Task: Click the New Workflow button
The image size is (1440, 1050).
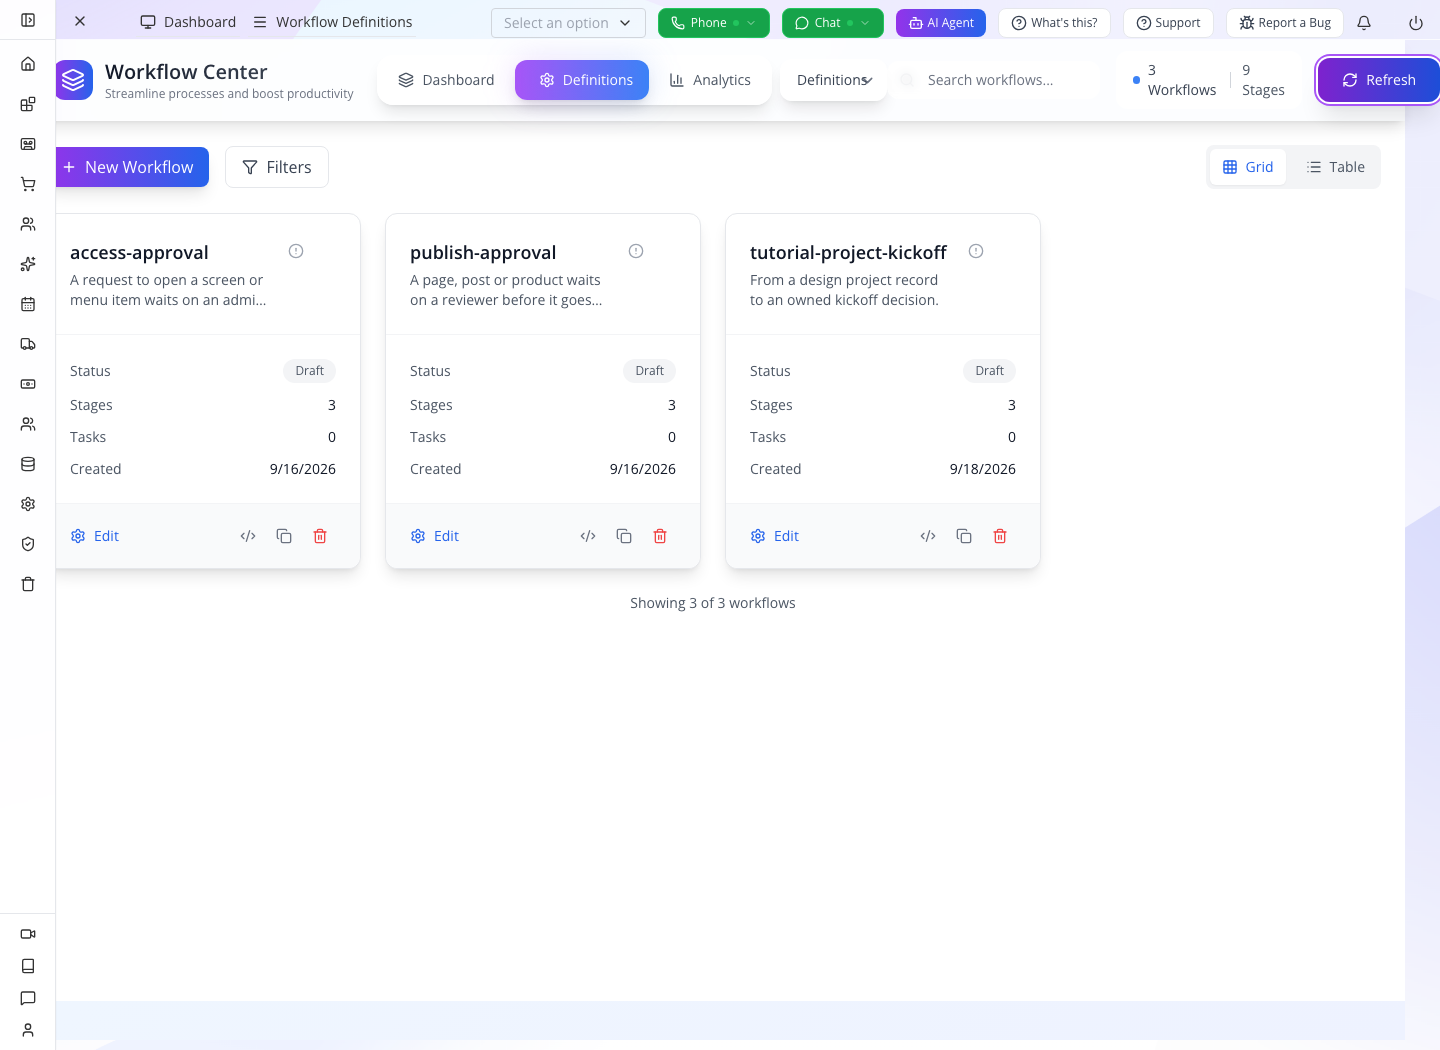Action: click(132, 167)
